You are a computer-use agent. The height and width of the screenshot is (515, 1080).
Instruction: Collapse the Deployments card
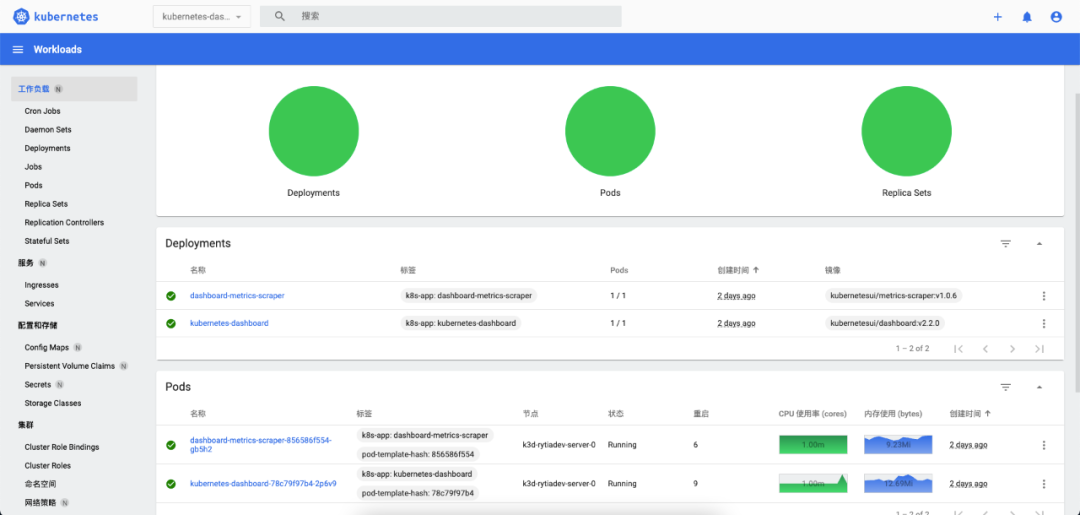pyautogui.click(x=1039, y=244)
